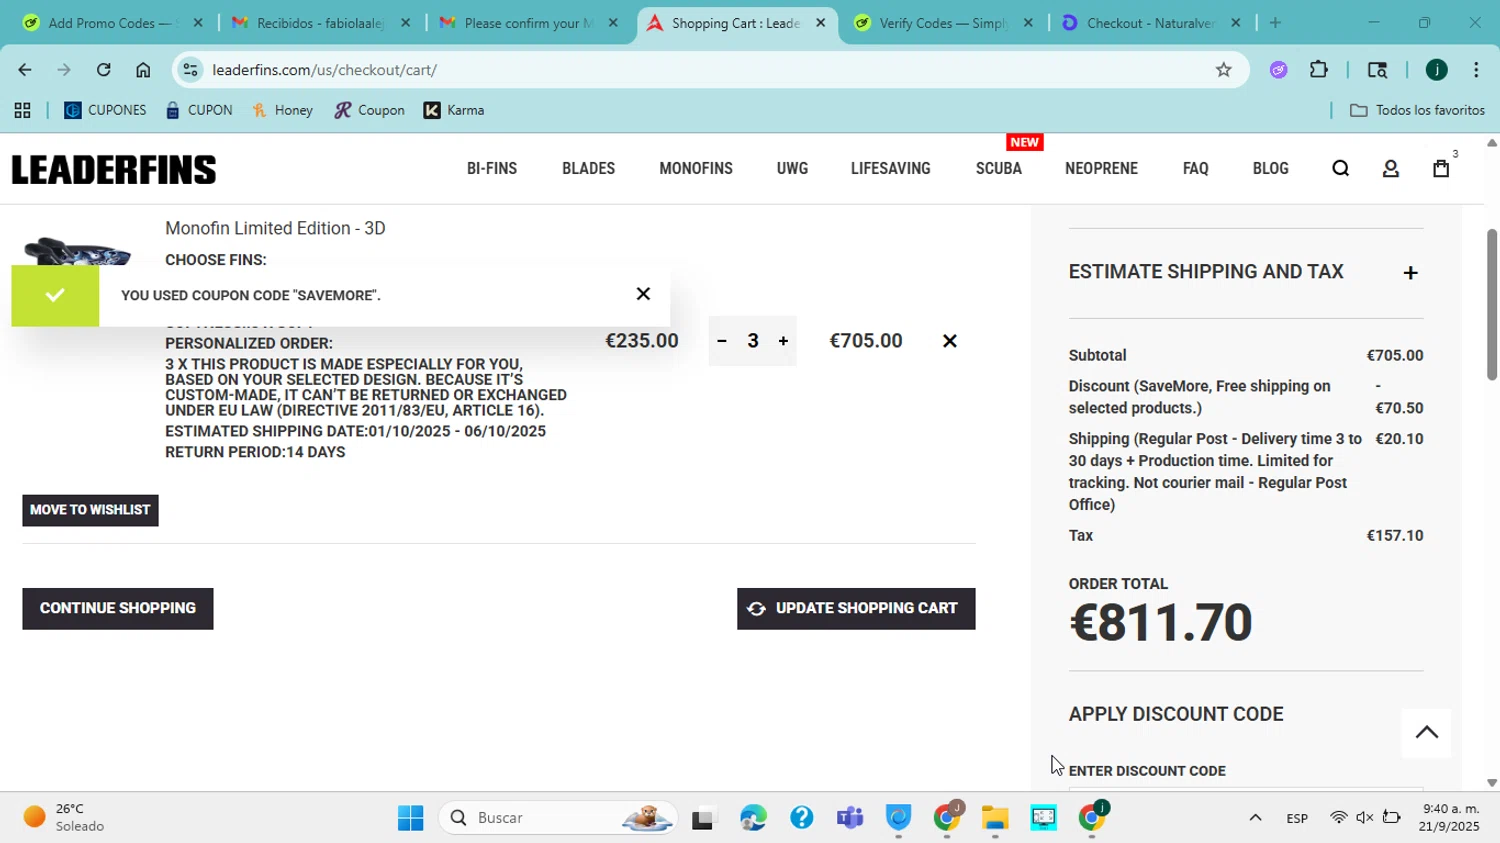Open the Windows Start menu
Screen dimensions: 1500x843
pos(410,819)
